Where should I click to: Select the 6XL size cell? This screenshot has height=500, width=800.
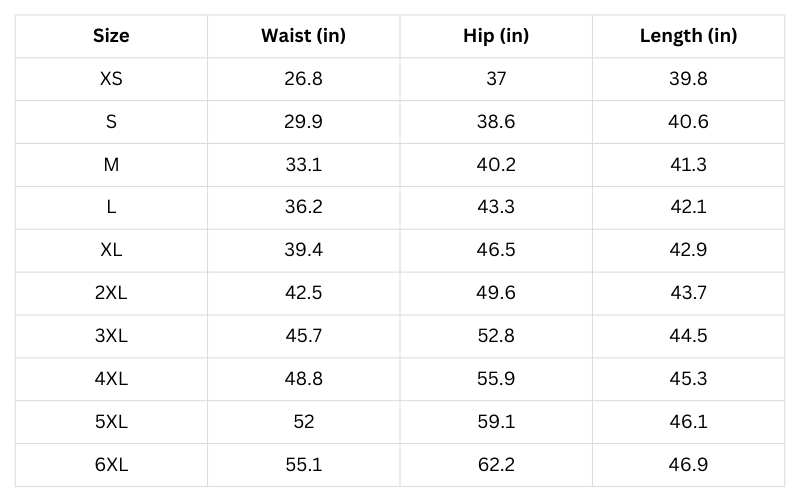[x=111, y=464]
